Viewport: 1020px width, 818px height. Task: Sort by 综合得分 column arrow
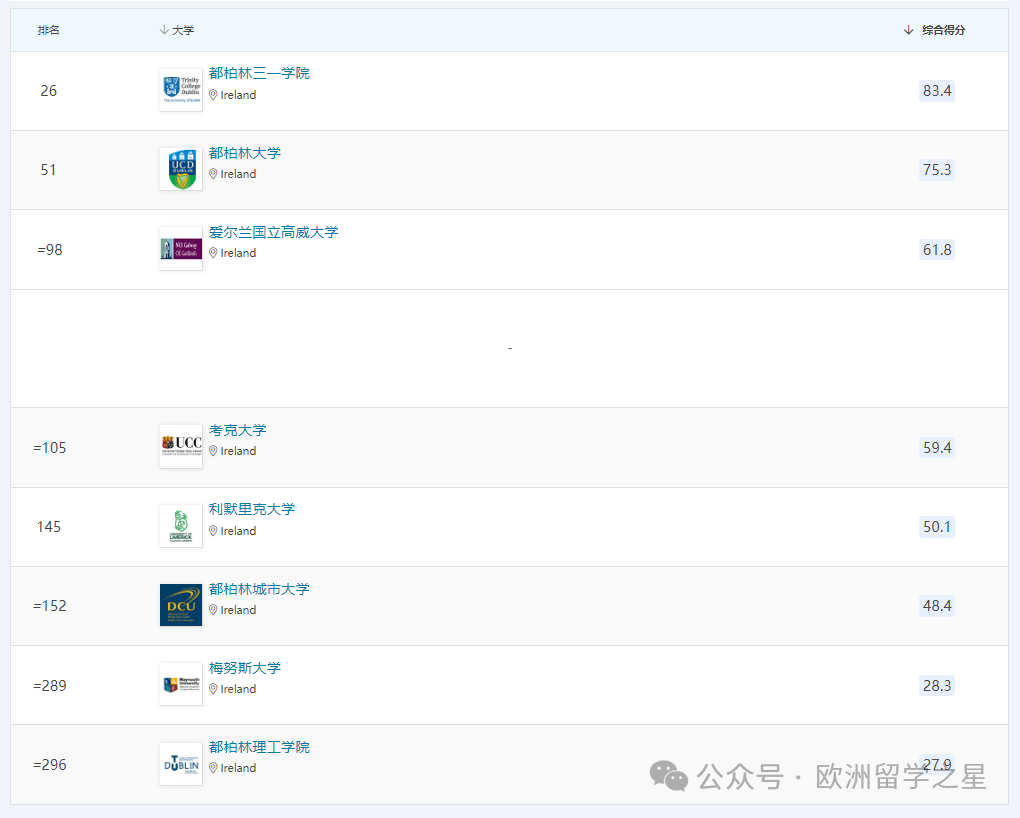(909, 30)
